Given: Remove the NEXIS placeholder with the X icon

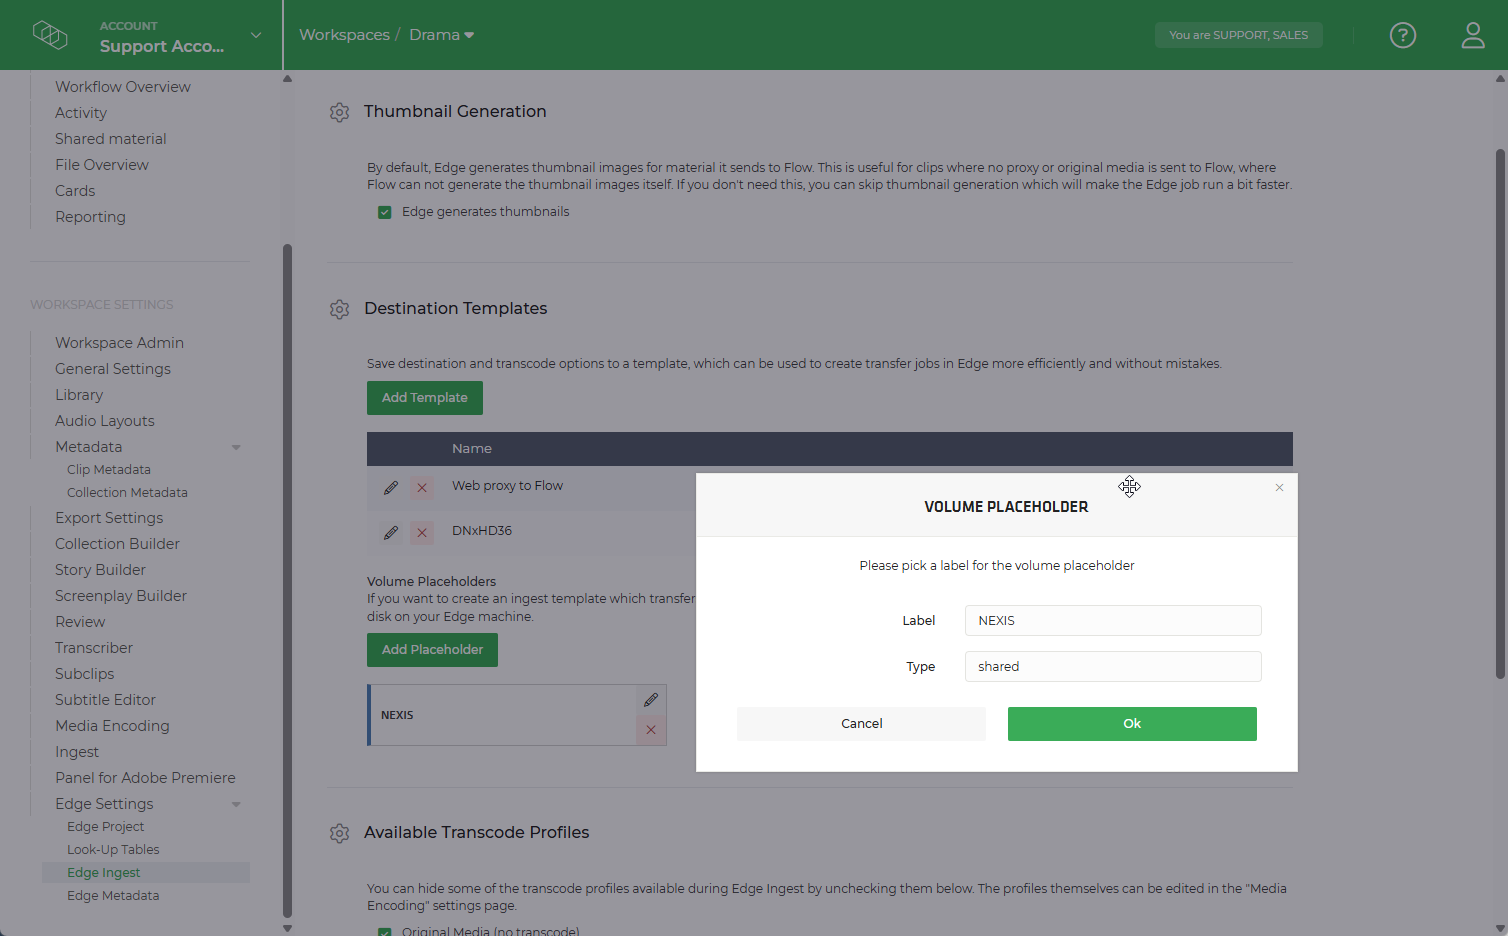Looking at the screenshot, I should pos(651,730).
